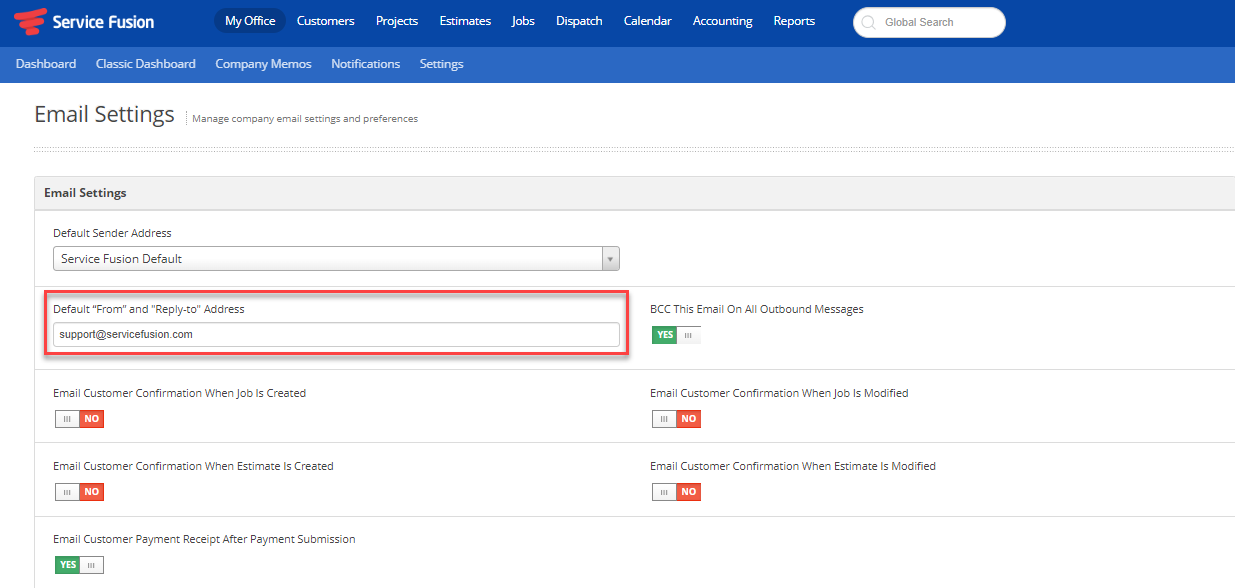The width and height of the screenshot is (1235, 588).
Task: Open the My Office menu
Action: coord(250,21)
